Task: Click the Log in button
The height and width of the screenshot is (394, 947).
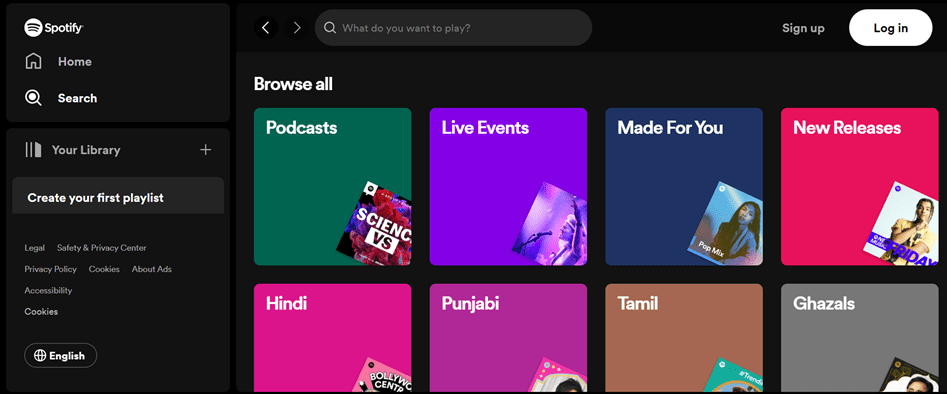Action: coord(890,28)
